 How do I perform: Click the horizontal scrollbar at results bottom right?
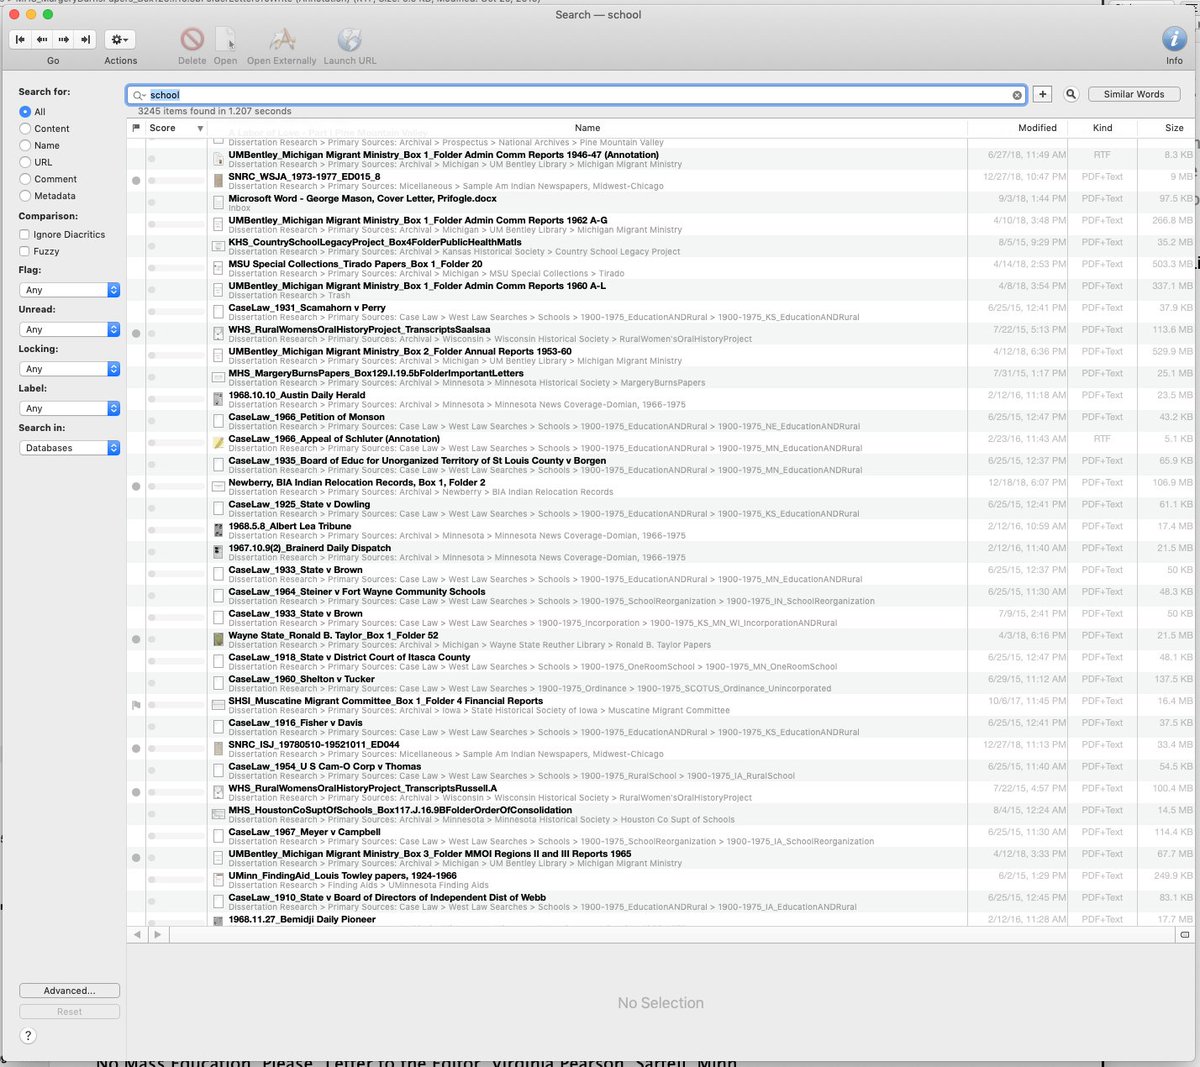1185,935
